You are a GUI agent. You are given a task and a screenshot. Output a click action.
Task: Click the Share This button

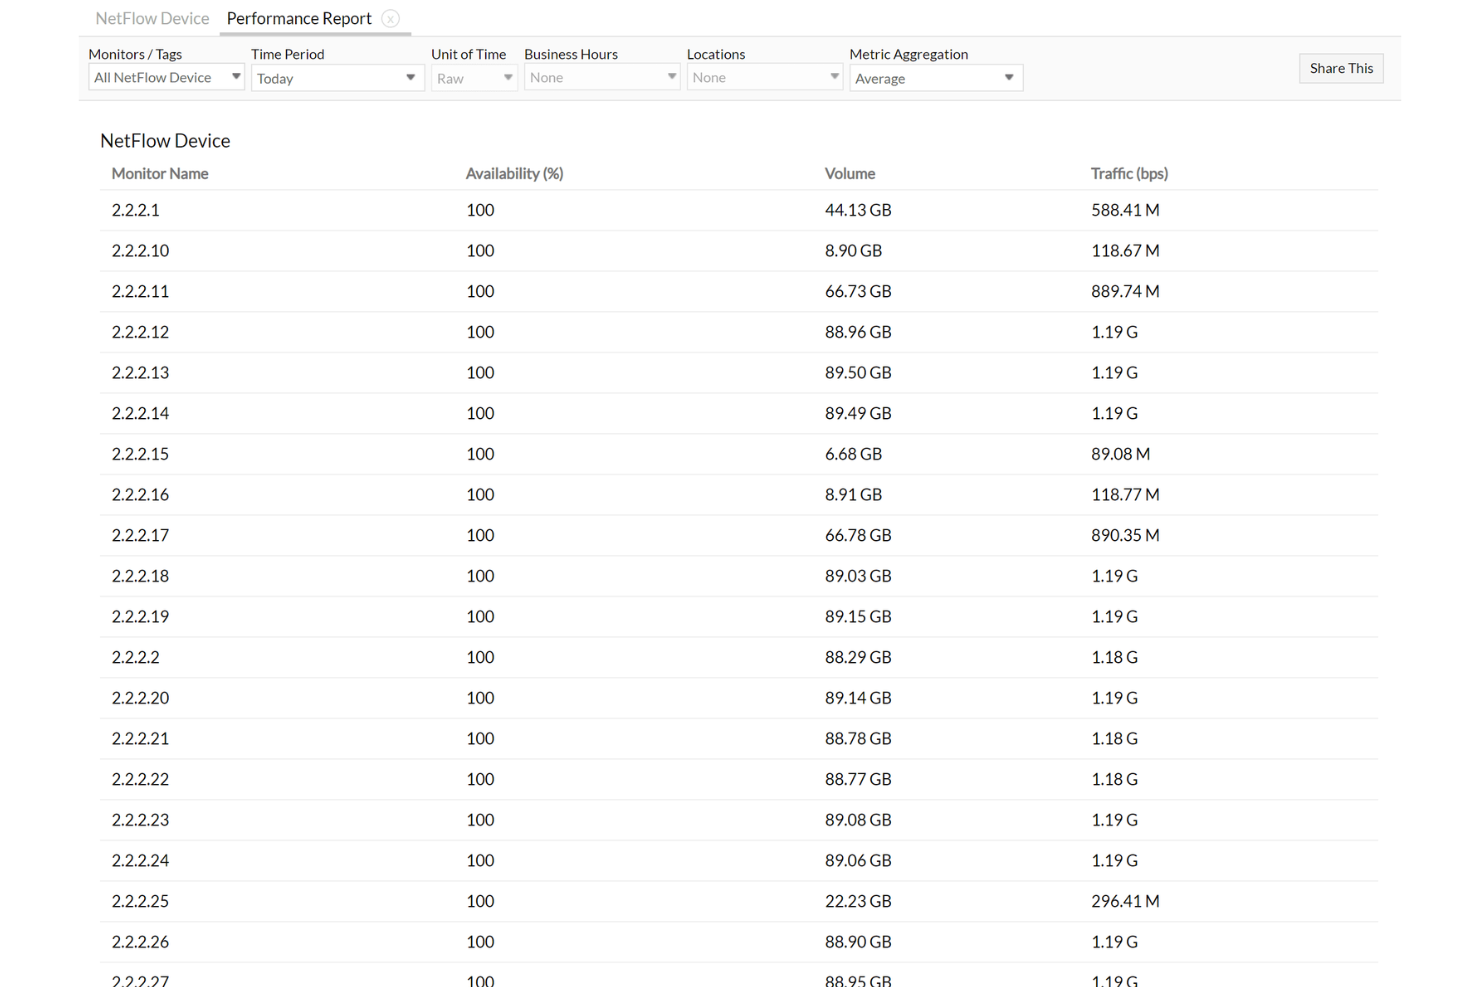(x=1340, y=68)
